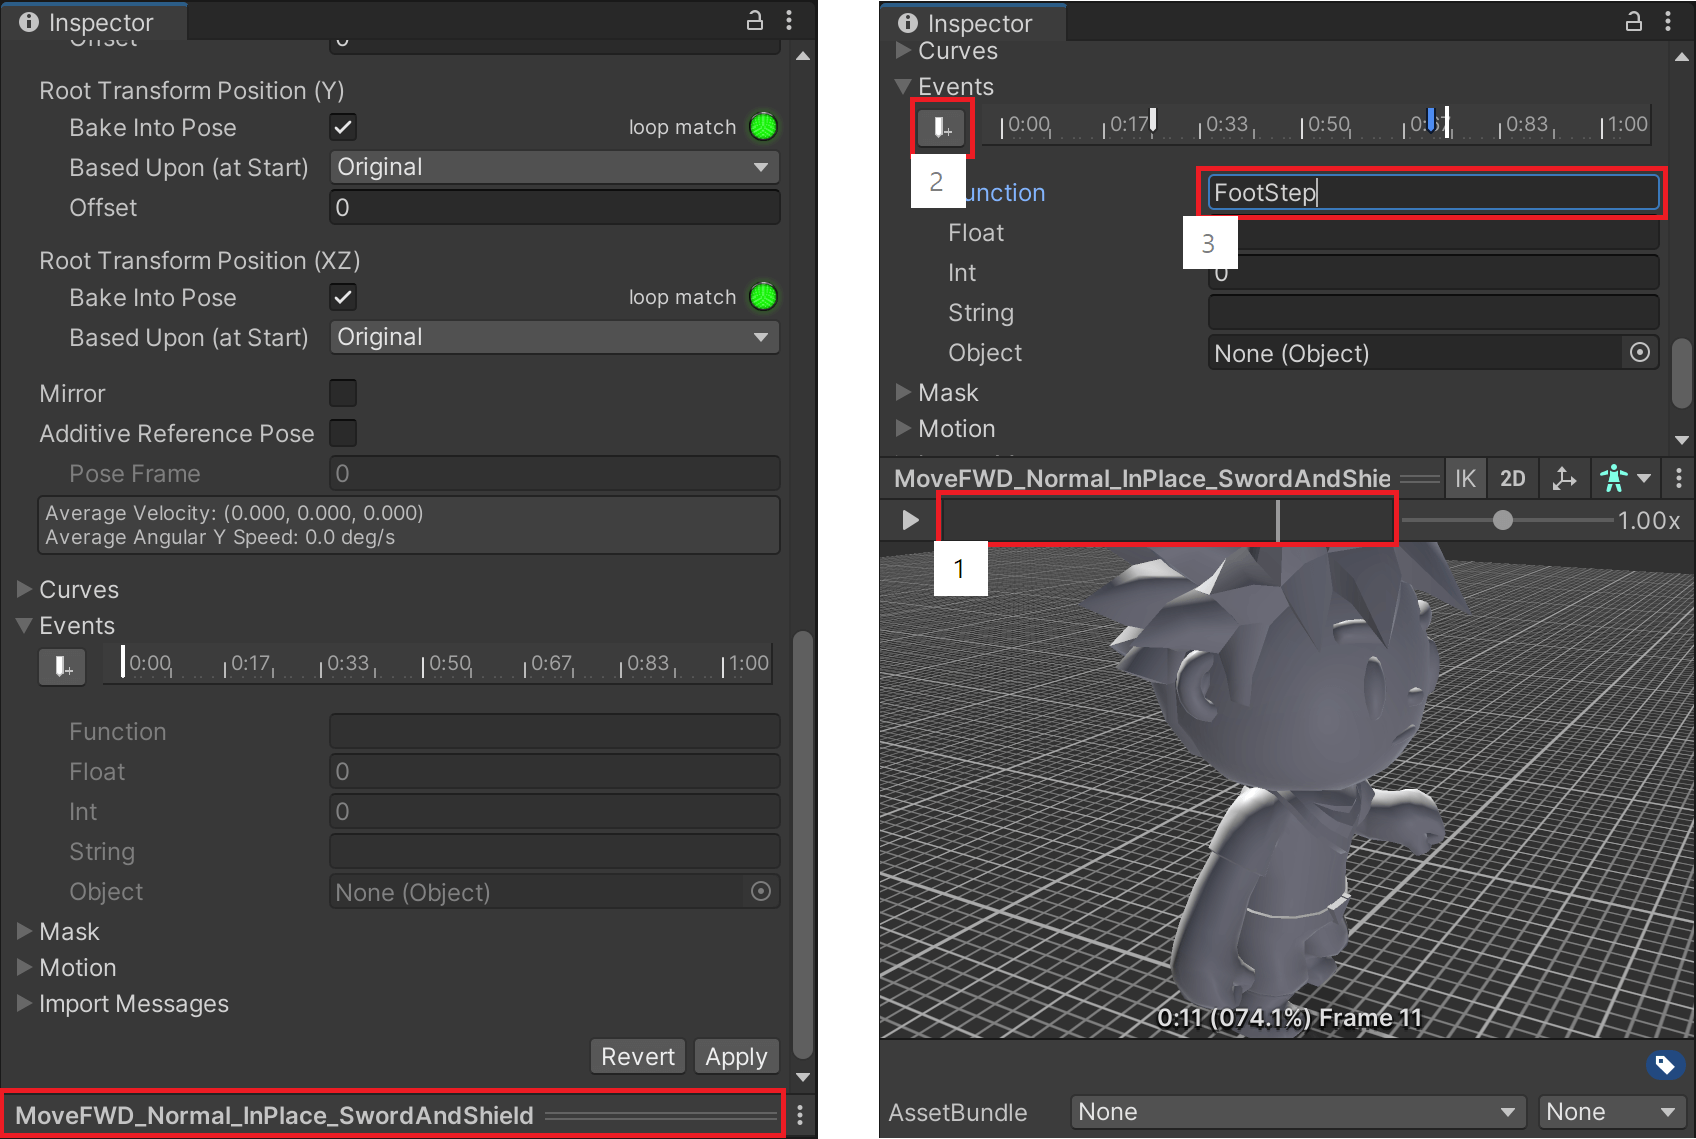Enable the Mirror checkbox
The width and height of the screenshot is (1696, 1139).
tap(343, 393)
